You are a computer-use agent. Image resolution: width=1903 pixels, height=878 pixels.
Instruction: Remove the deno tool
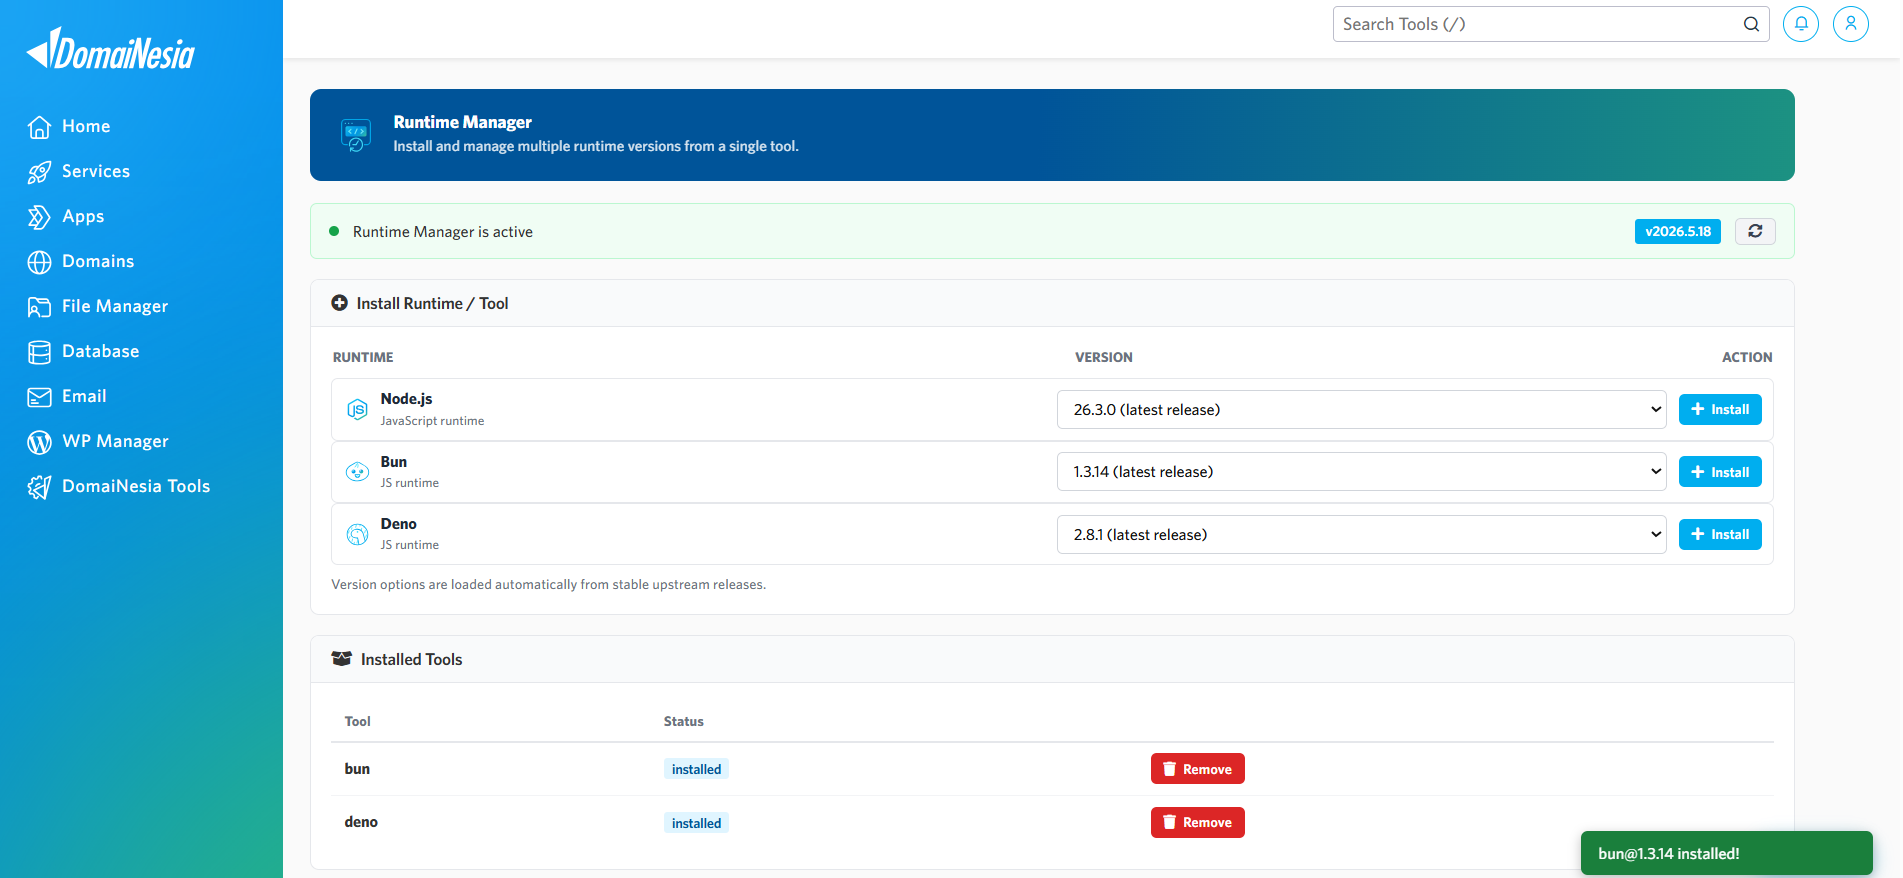click(x=1197, y=822)
